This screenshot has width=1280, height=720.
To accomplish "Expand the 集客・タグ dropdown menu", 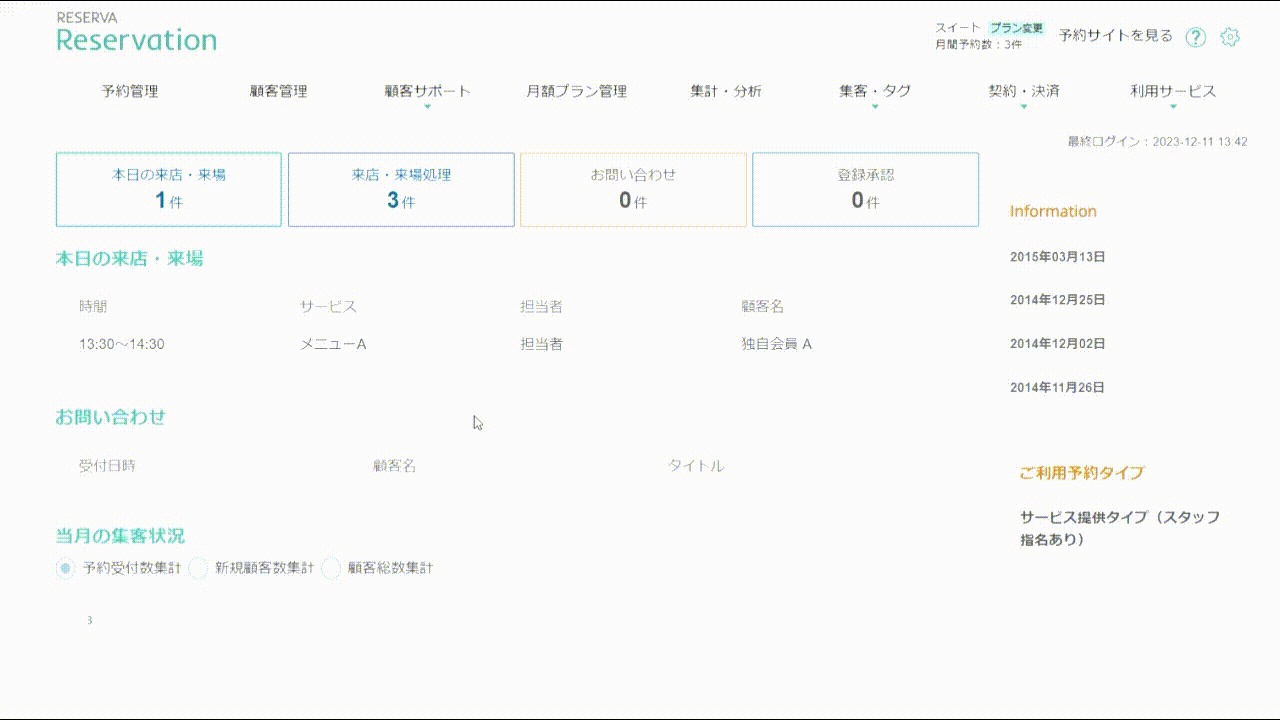I will pyautogui.click(x=875, y=91).
